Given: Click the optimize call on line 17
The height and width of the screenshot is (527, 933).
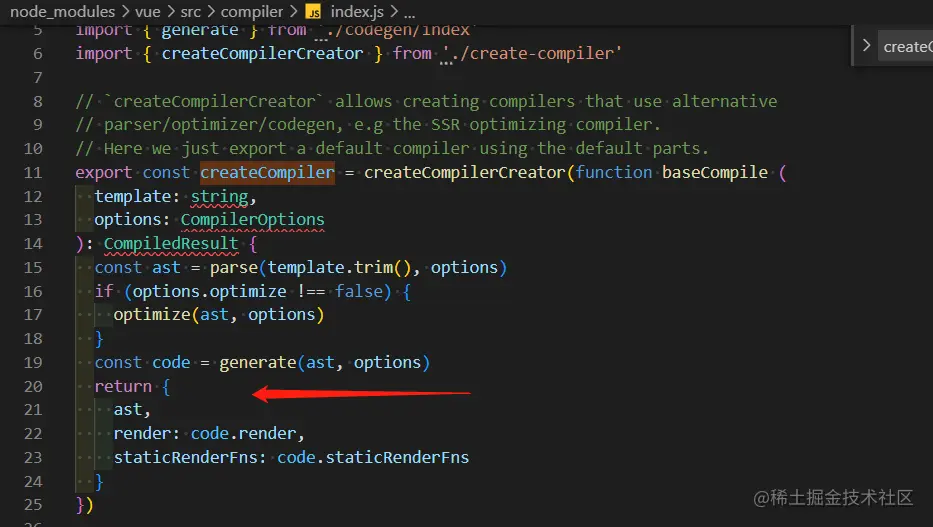Looking at the screenshot, I should point(152,315).
